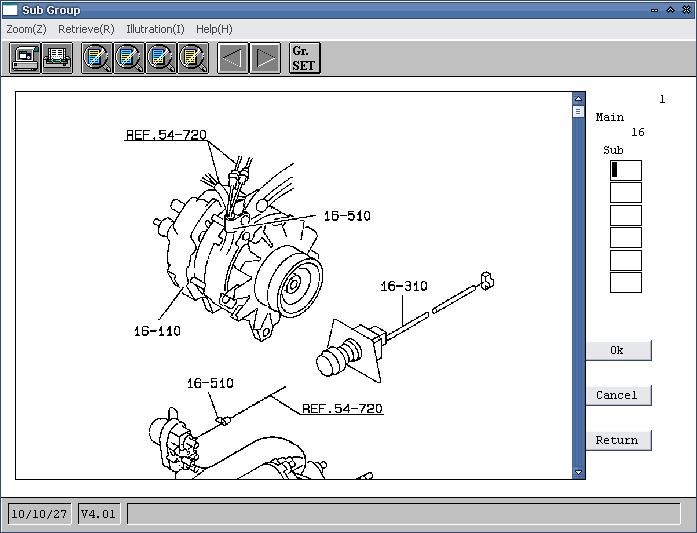This screenshot has width=697, height=533.
Task: Click the fifth Sub input box
Action: click(x=625, y=260)
